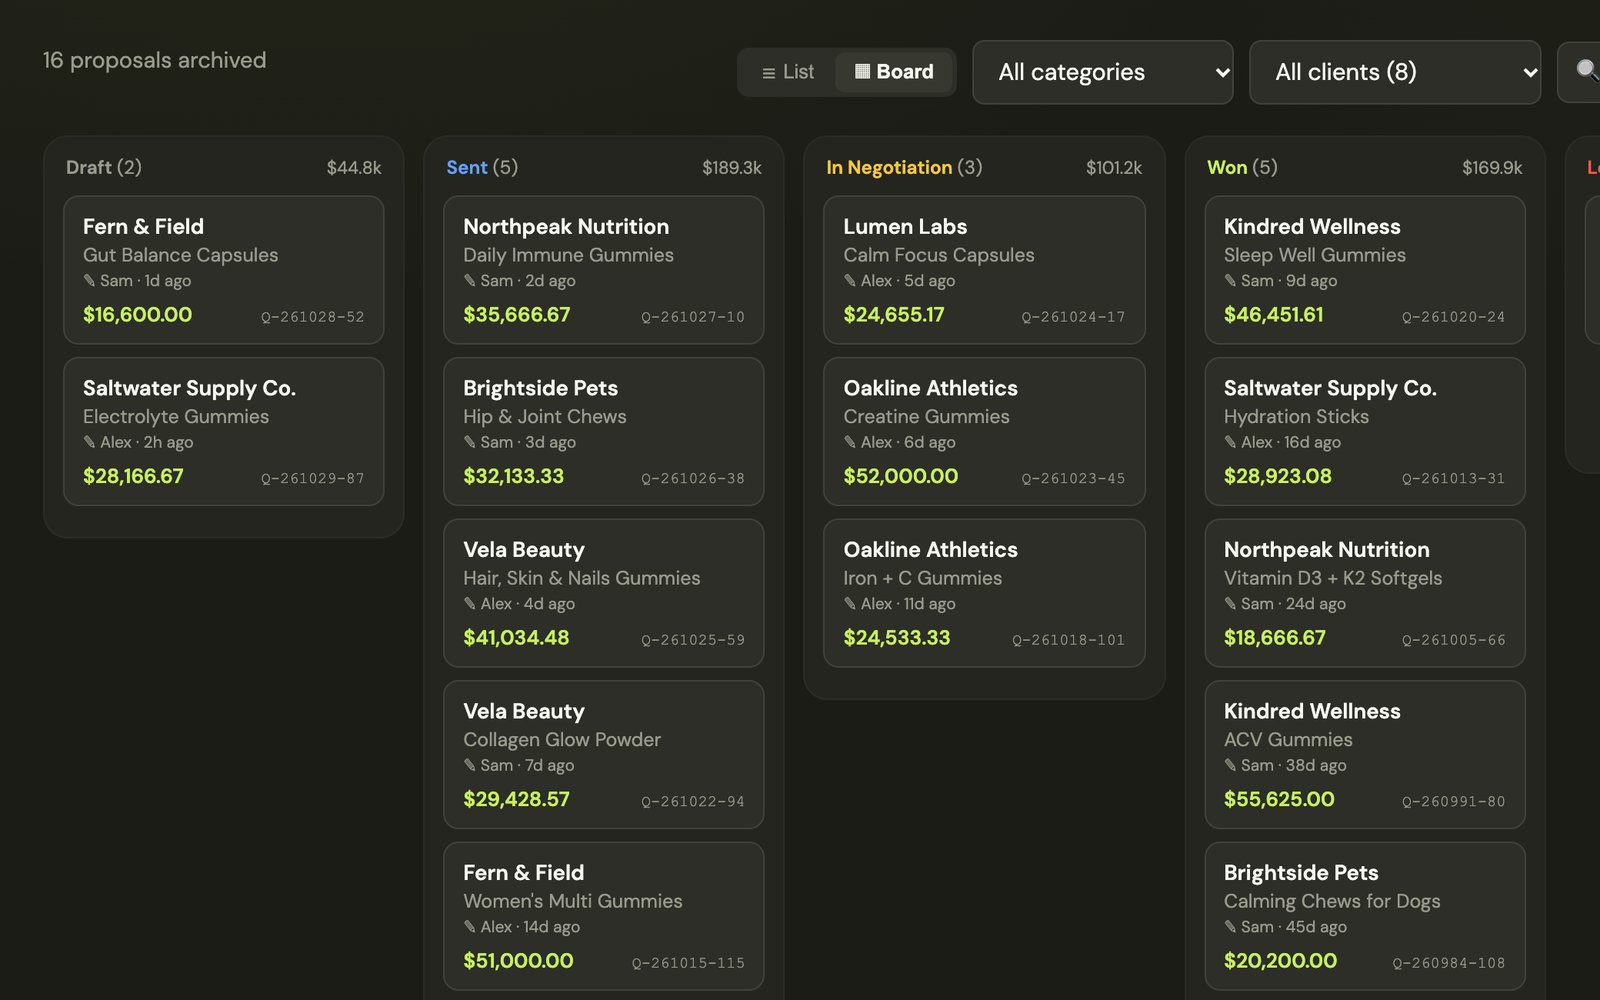Image resolution: width=1600 pixels, height=1000 pixels.
Task: Open the All categories dropdown
Action: pyautogui.click(x=1103, y=72)
